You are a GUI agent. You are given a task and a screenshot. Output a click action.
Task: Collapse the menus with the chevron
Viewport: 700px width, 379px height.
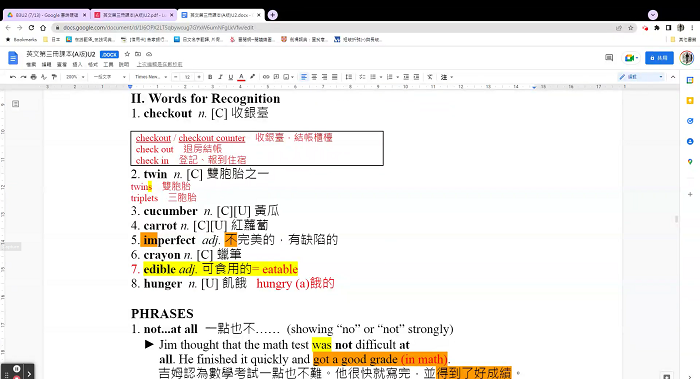pos(673,77)
